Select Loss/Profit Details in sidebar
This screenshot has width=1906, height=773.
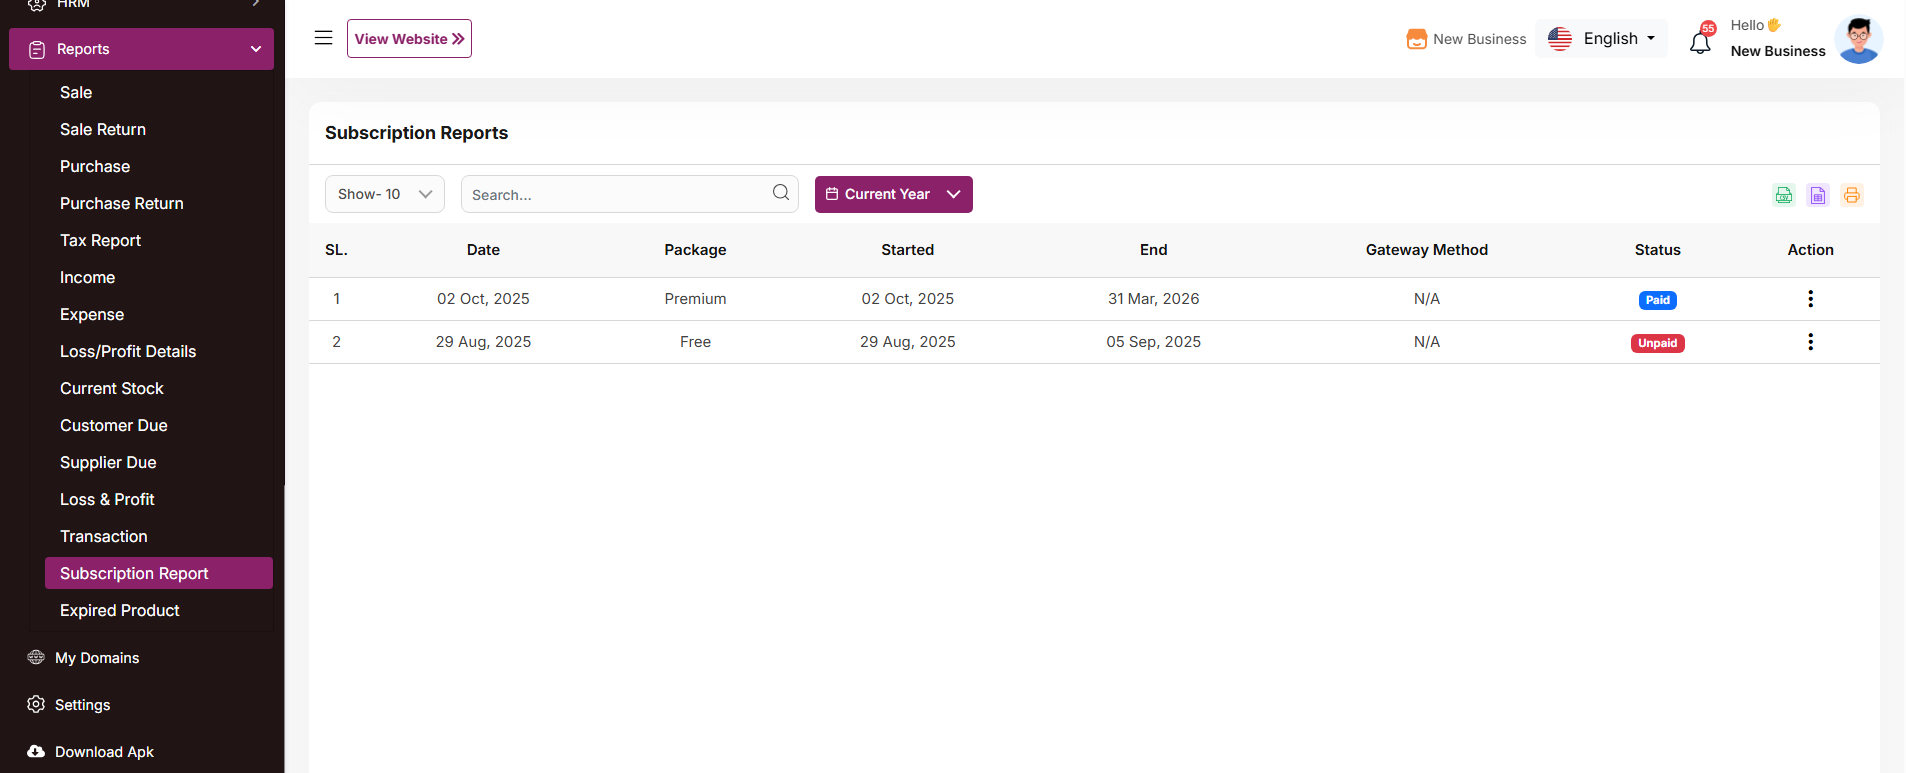(128, 351)
